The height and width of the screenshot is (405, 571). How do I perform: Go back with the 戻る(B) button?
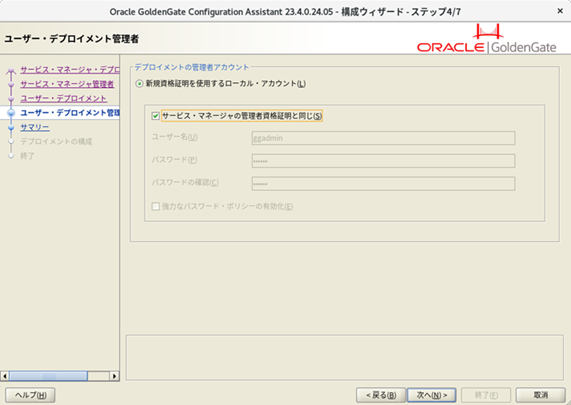pyautogui.click(x=381, y=395)
